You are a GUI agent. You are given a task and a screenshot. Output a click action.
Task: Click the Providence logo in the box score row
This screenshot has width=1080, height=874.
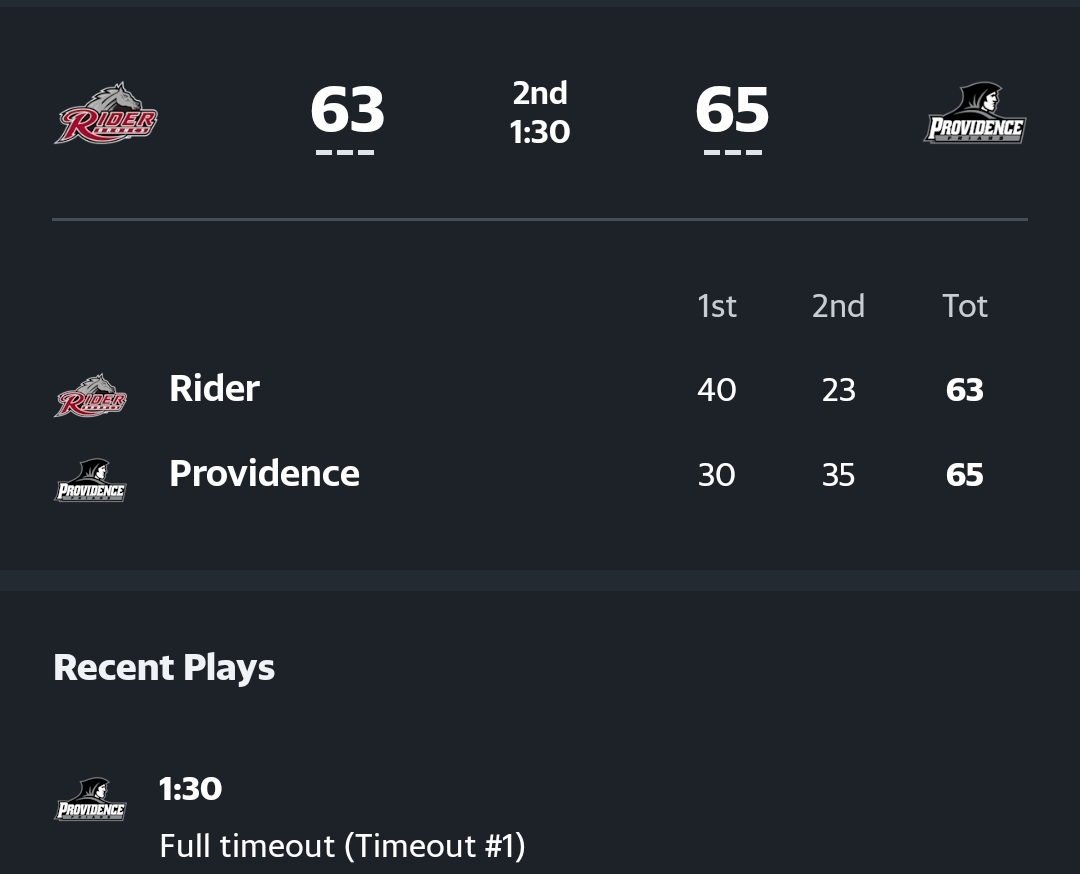coord(91,481)
